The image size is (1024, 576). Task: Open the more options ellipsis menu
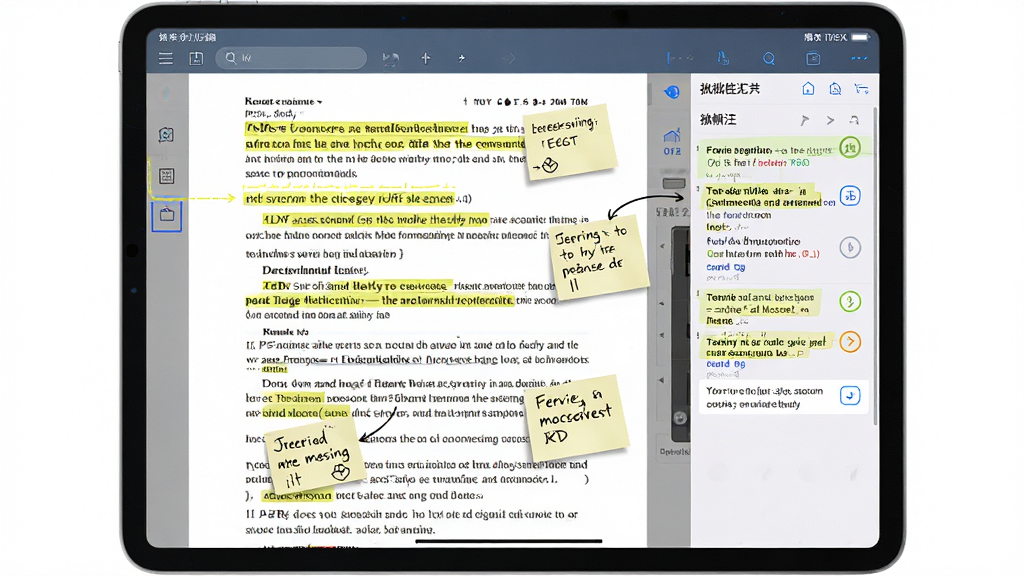pyautogui.click(x=859, y=58)
